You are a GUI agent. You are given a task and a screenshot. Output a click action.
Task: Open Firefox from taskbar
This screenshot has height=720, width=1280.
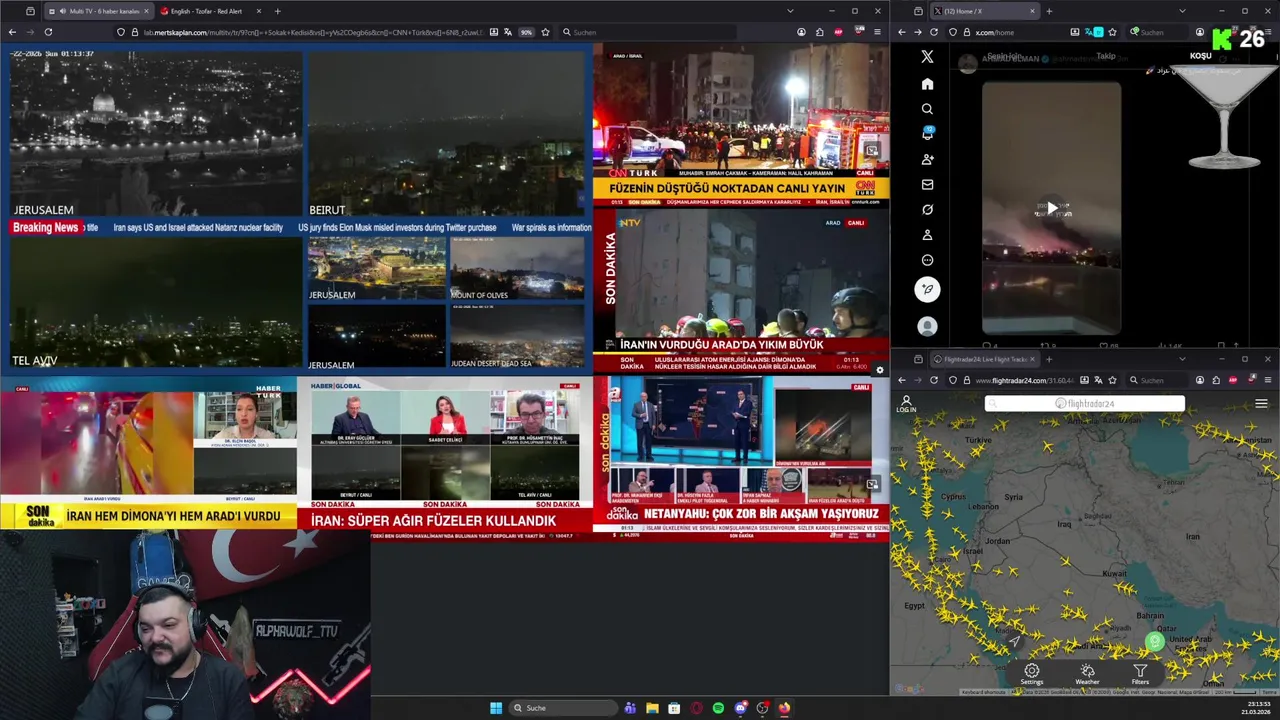click(x=784, y=708)
